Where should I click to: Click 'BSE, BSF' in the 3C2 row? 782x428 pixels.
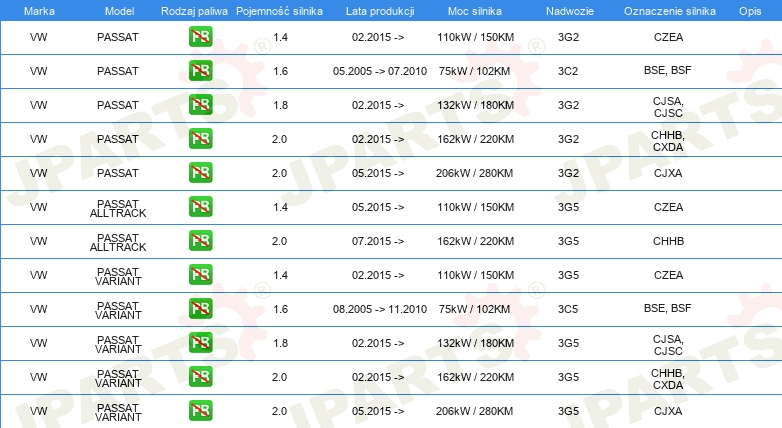pyautogui.click(x=668, y=70)
